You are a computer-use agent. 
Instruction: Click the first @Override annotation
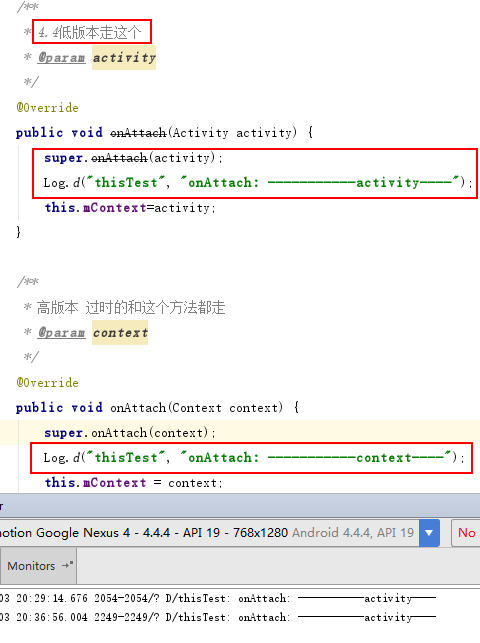[47, 108]
